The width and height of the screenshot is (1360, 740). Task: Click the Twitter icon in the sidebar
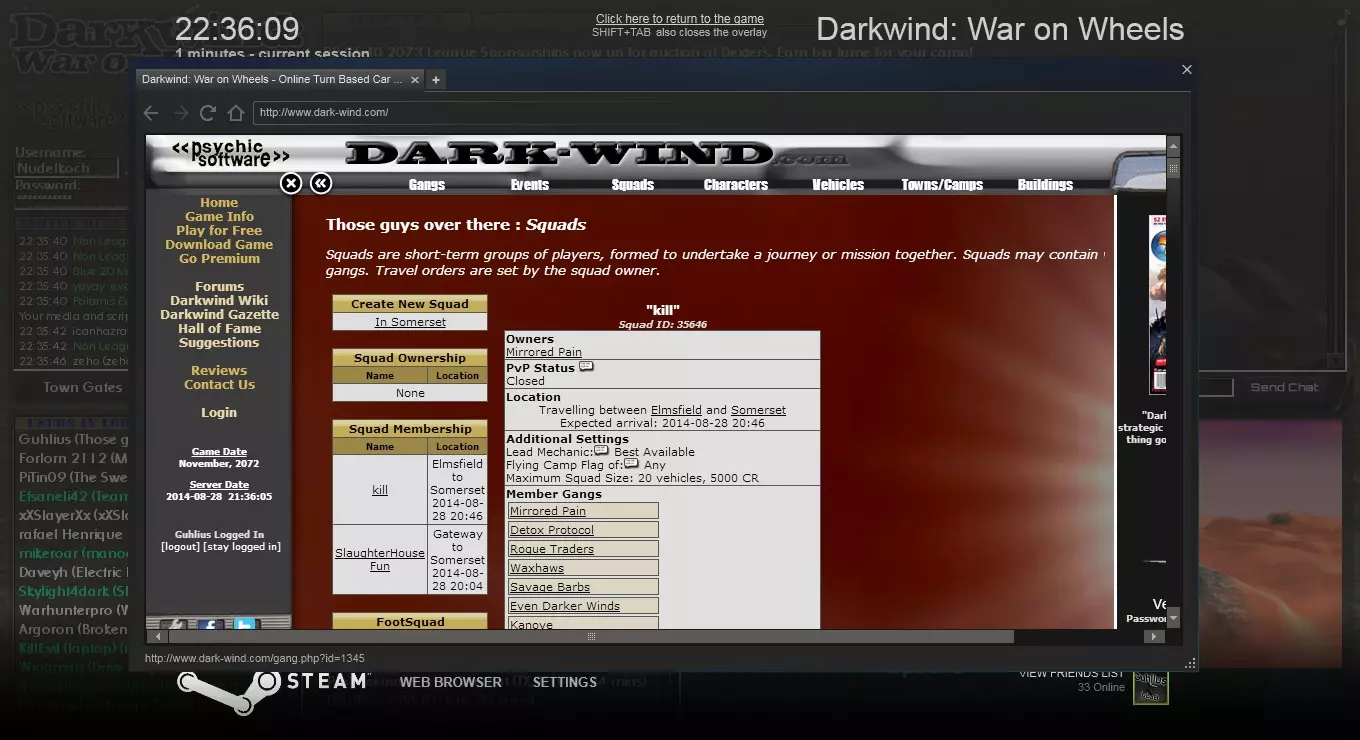245,626
